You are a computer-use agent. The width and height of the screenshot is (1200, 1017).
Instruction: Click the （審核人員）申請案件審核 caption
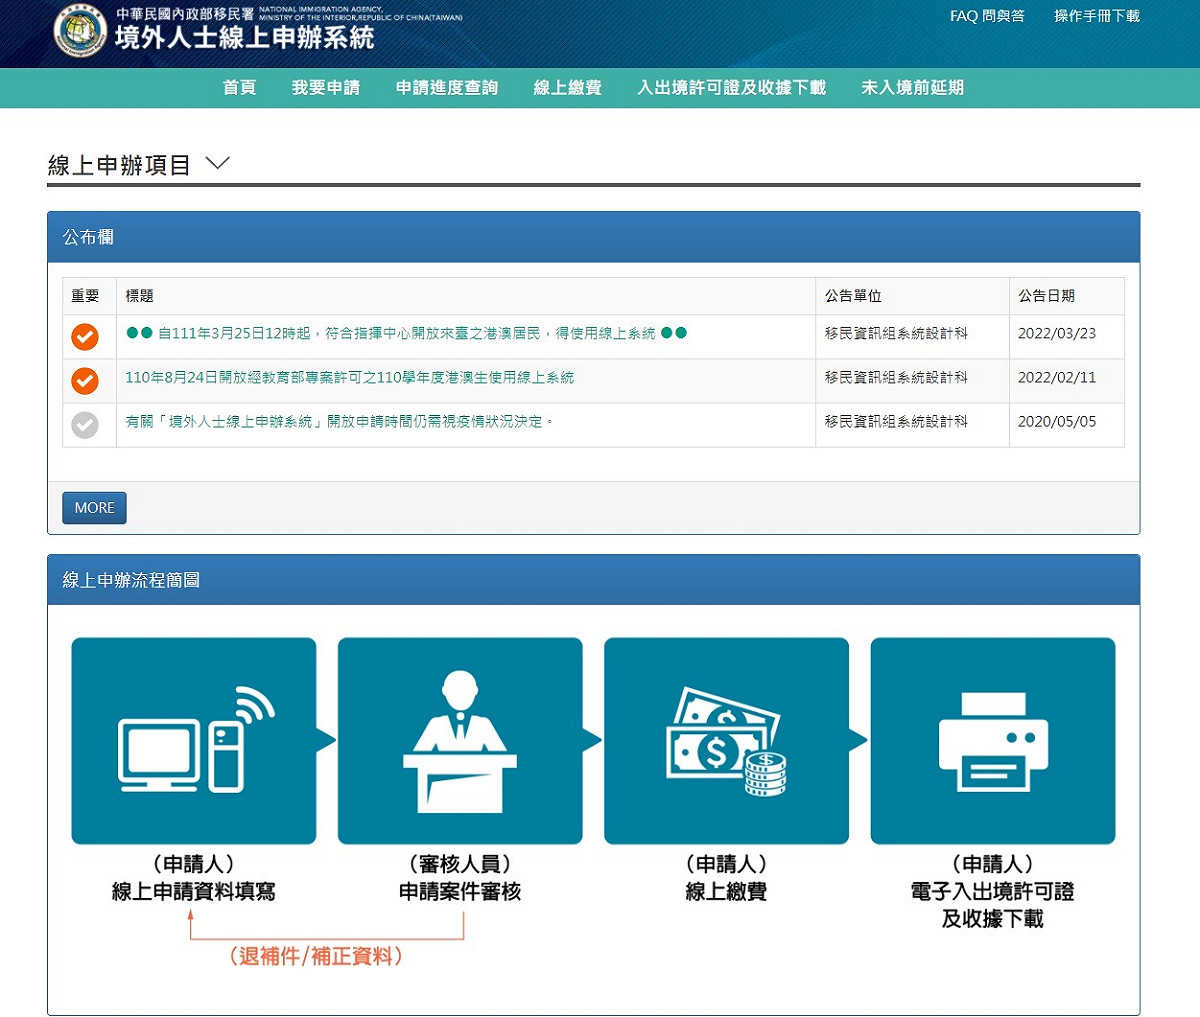tap(460, 878)
